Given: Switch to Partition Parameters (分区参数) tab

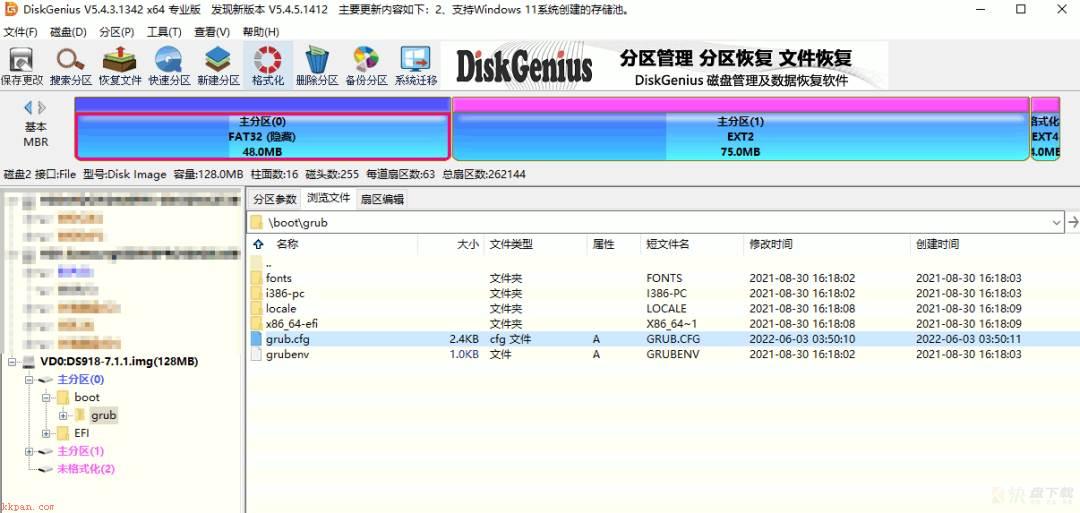Looking at the screenshot, I should point(275,200).
